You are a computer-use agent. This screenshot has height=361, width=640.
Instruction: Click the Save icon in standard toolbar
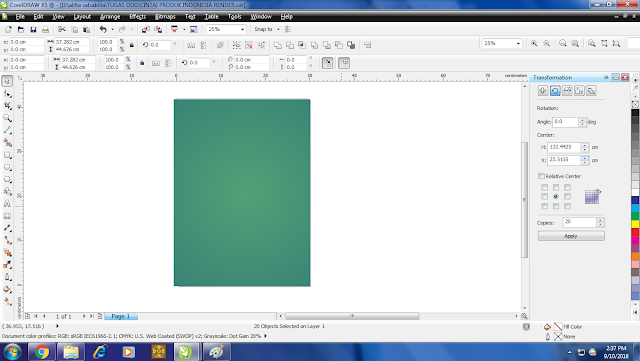tap(33, 29)
